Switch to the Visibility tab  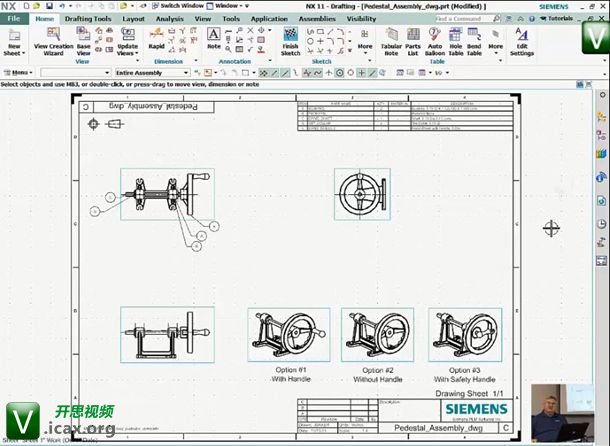click(361, 19)
